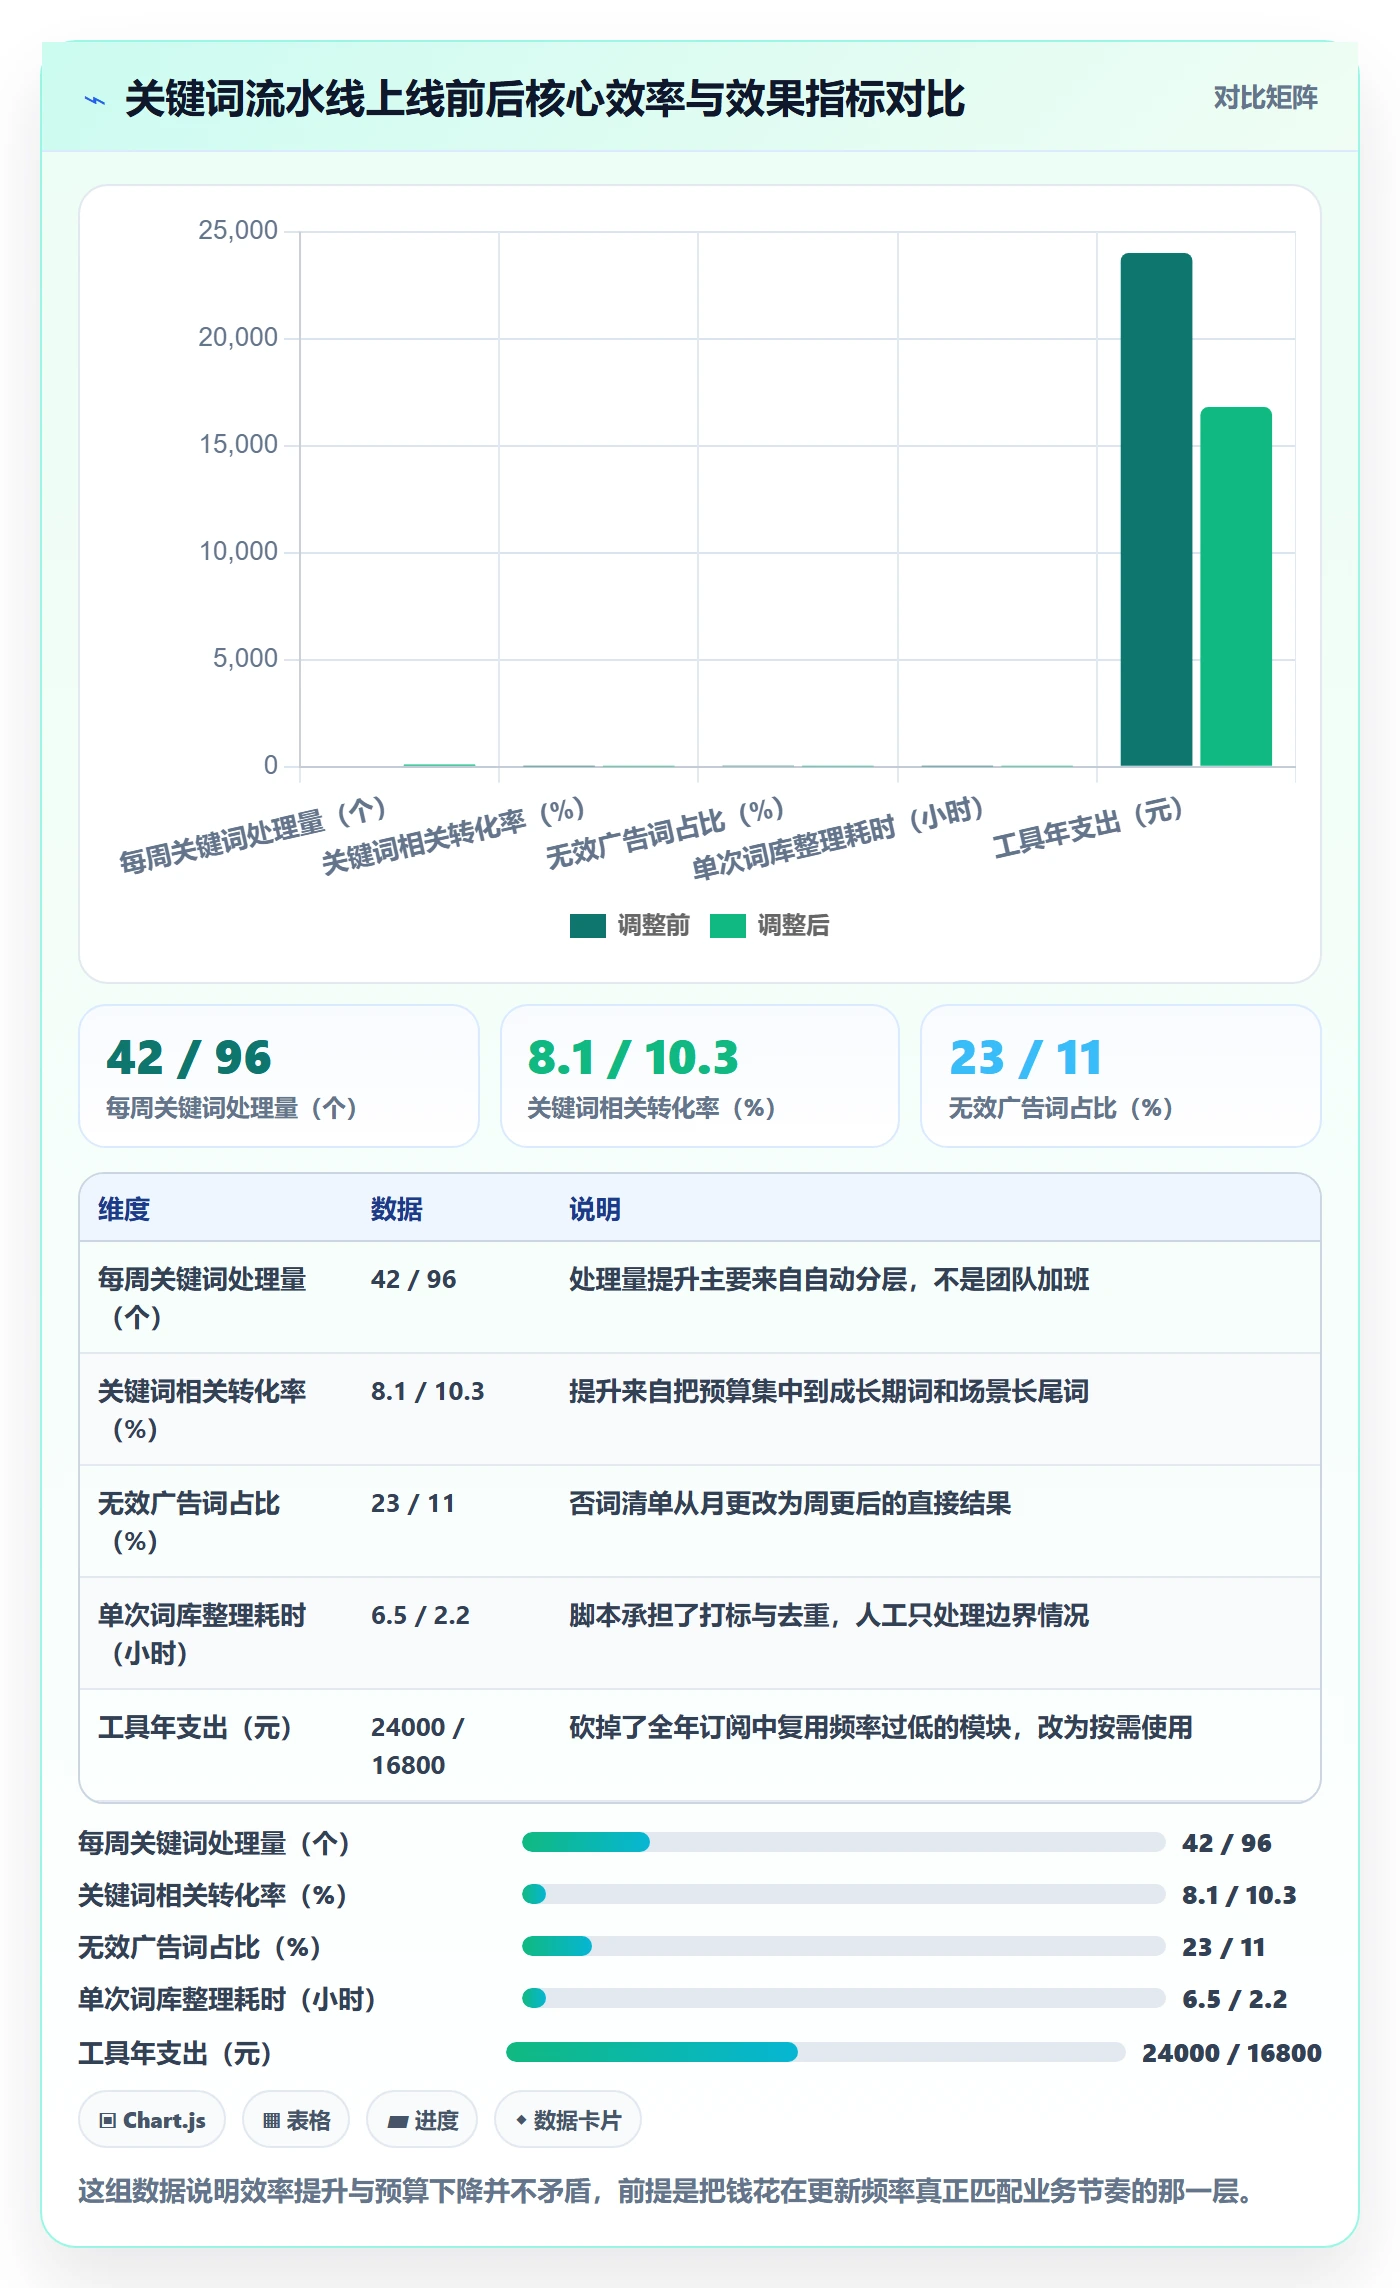This screenshot has width=1400, height=2288.
Task: Click the text 脚本承担了打标与去重
Action: point(699,1615)
